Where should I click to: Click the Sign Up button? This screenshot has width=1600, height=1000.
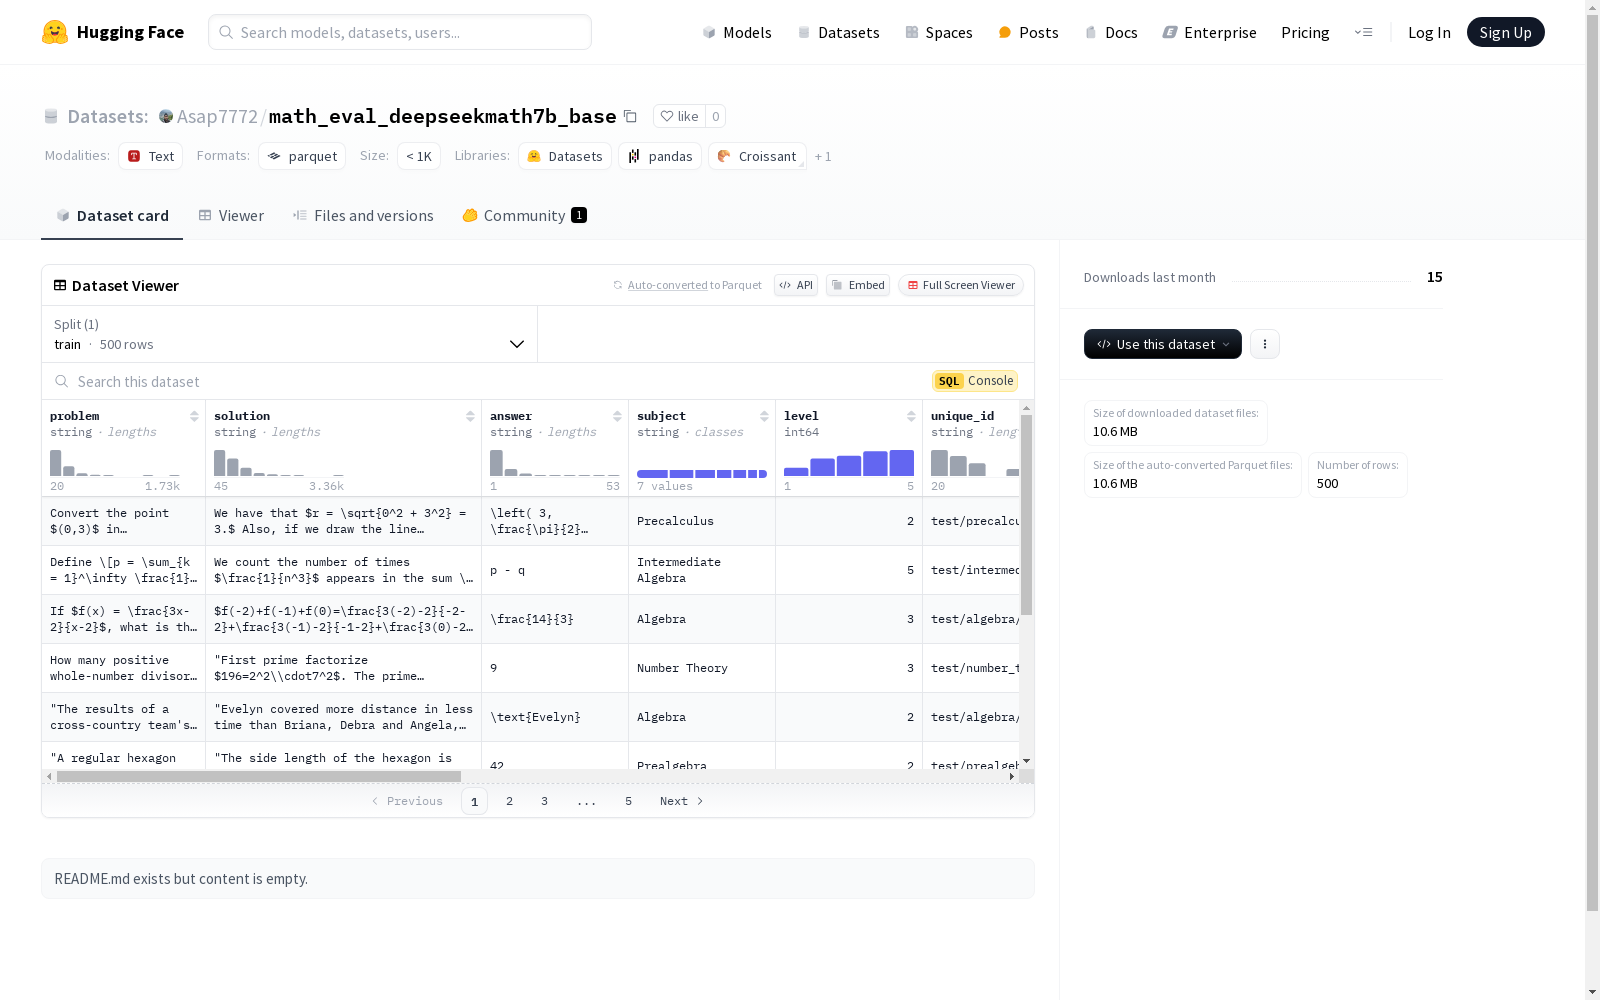point(1506,32)
